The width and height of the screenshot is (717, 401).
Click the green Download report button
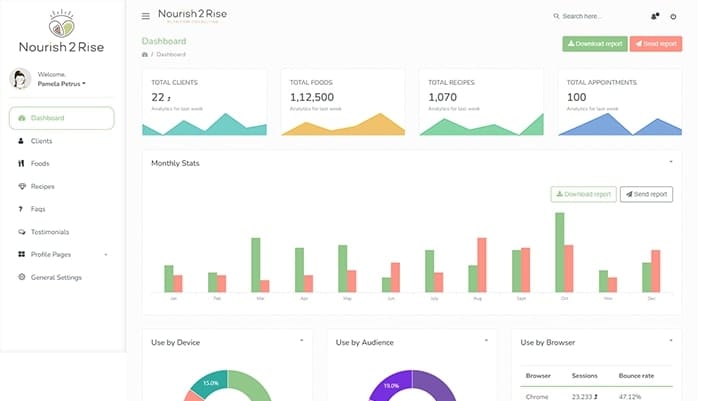point(594,44)
